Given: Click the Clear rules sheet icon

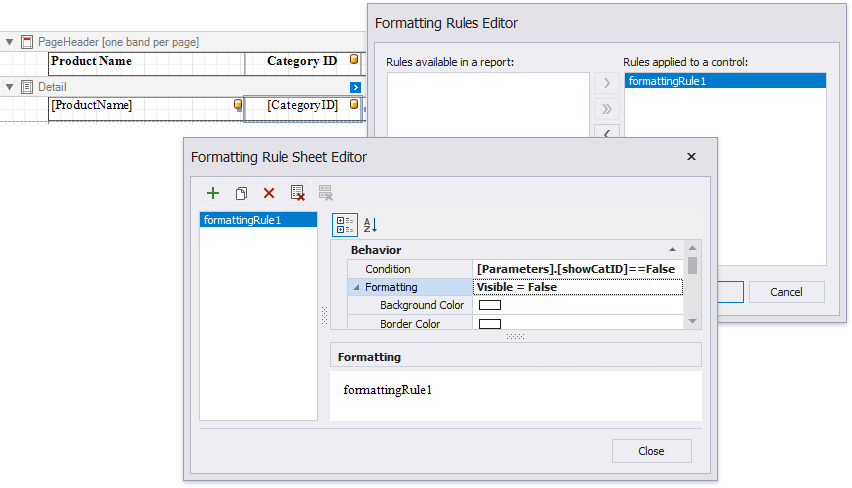Looking at the screenshot, I should [x=297, y=193].
